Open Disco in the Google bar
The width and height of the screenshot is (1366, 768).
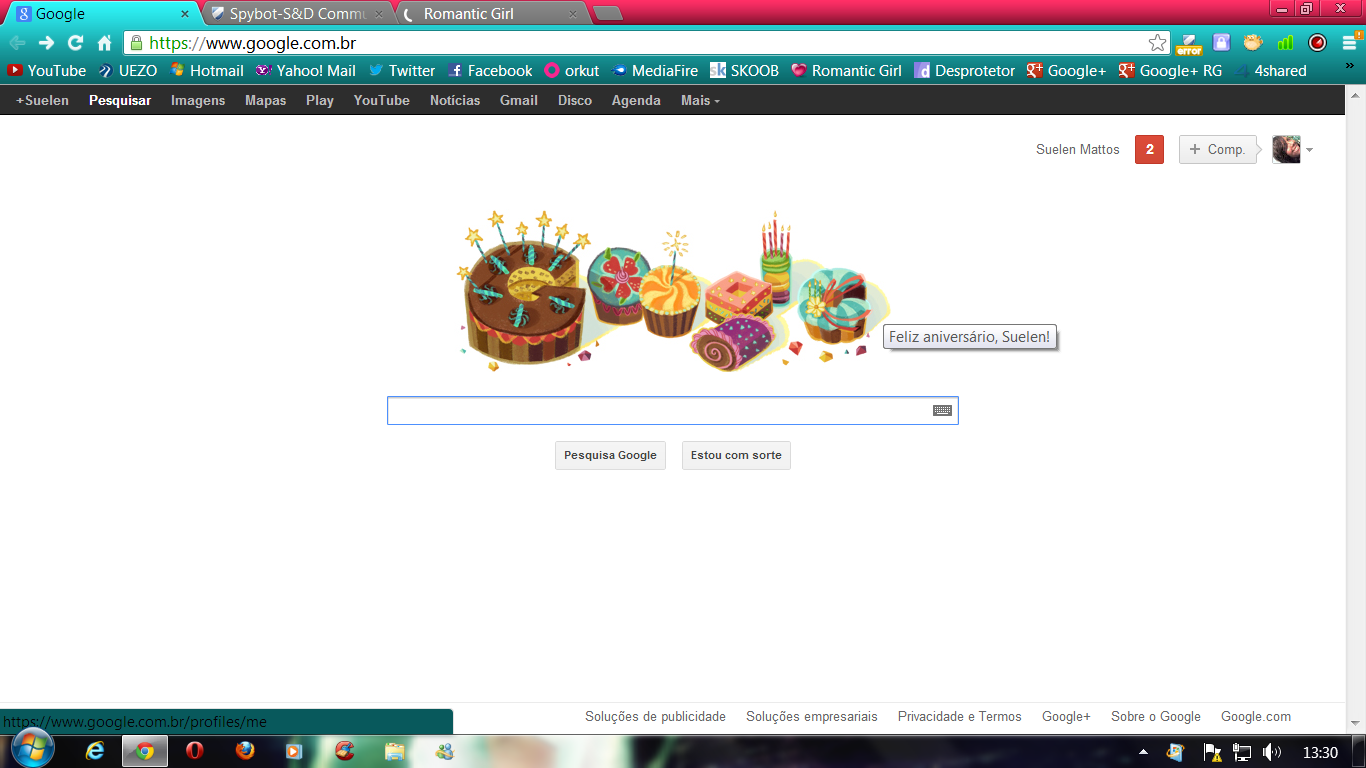575,100
